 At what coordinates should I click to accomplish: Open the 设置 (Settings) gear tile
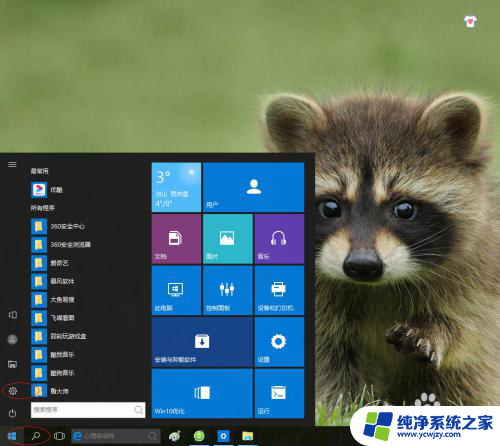(x=279, y=342)
